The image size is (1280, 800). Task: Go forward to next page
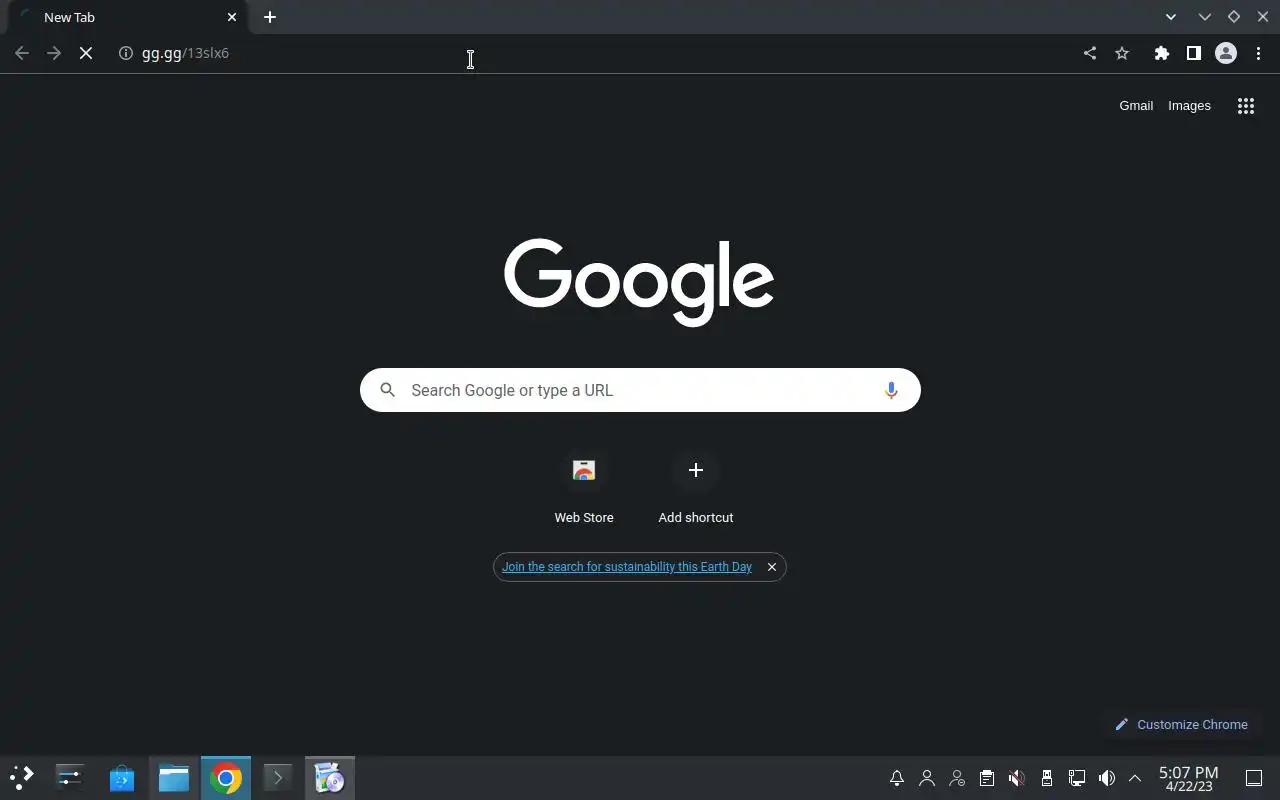(54, 53)
